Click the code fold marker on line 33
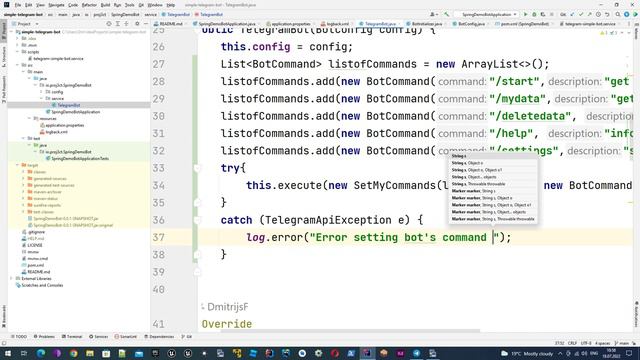The height and width of the screenshot is (360, 640). [197, 168]
